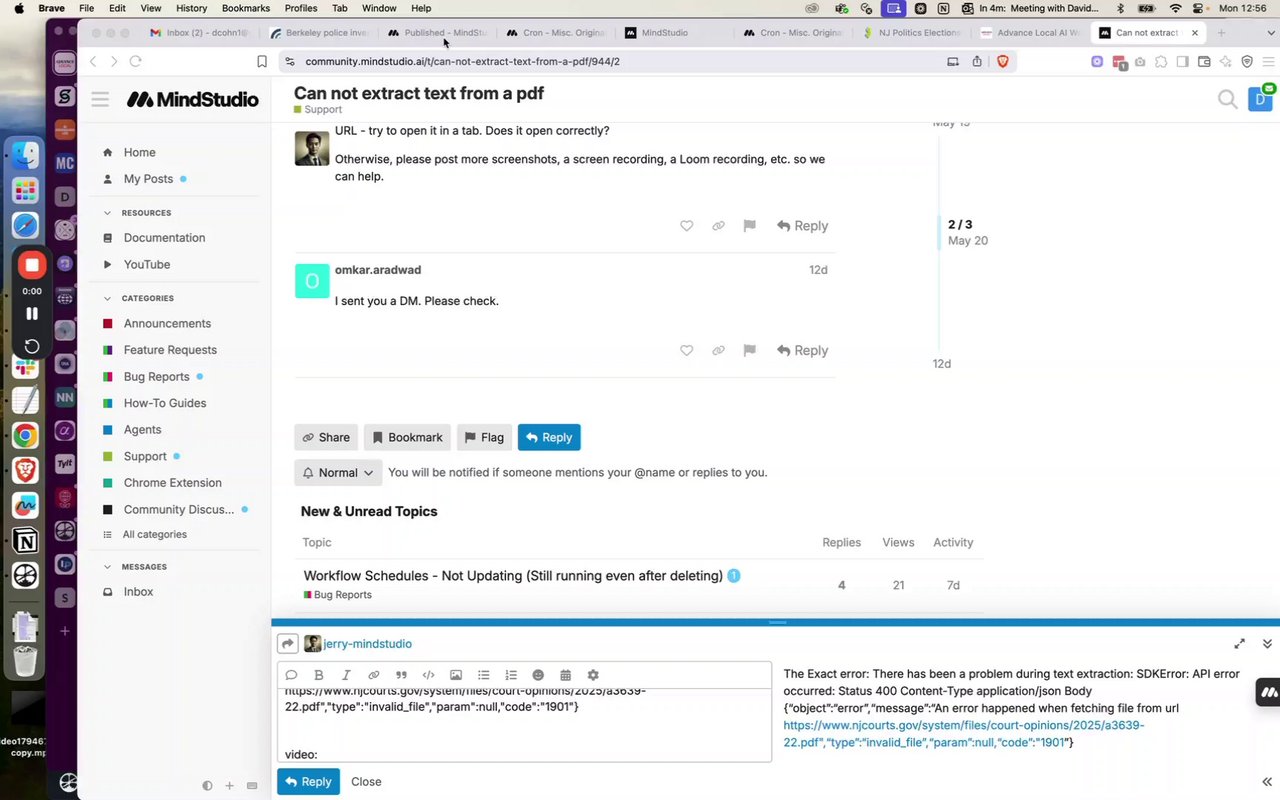The width and height of the screenshot is (1280, 800).
Task: Click inside the composer text area
Action: click(524, 725)
